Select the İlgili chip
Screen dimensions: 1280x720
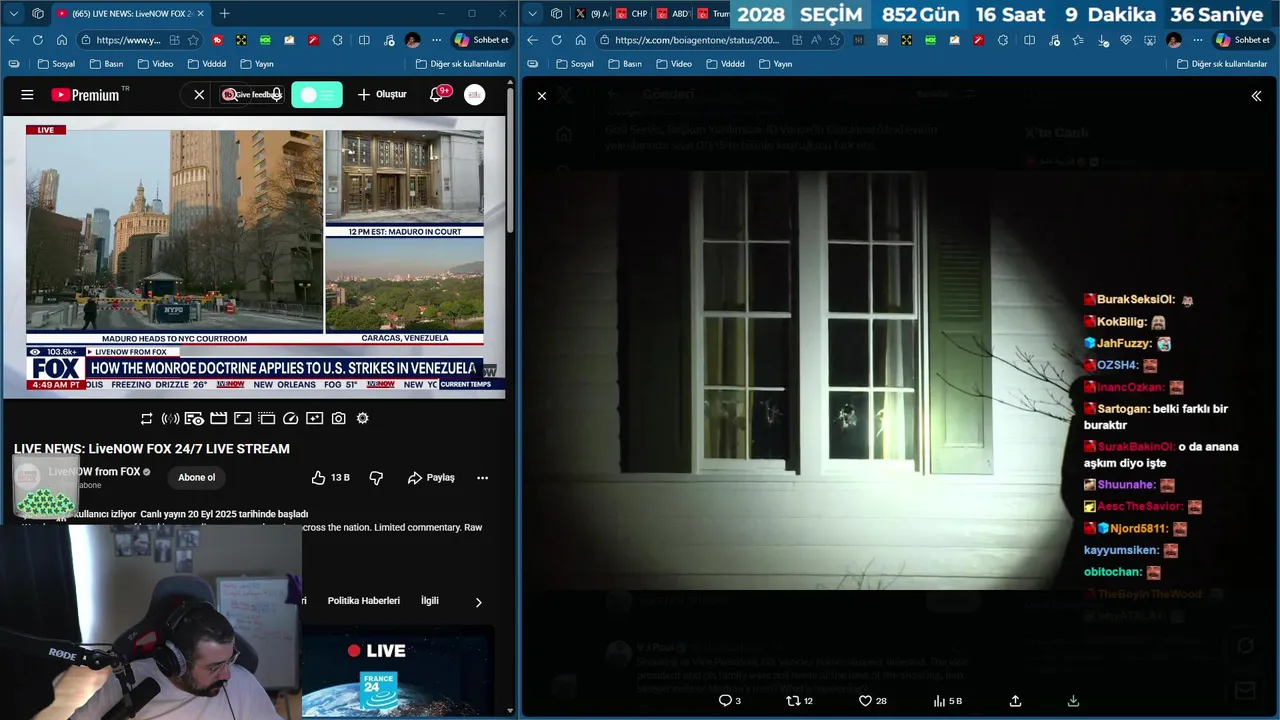(x=430, y=601)
